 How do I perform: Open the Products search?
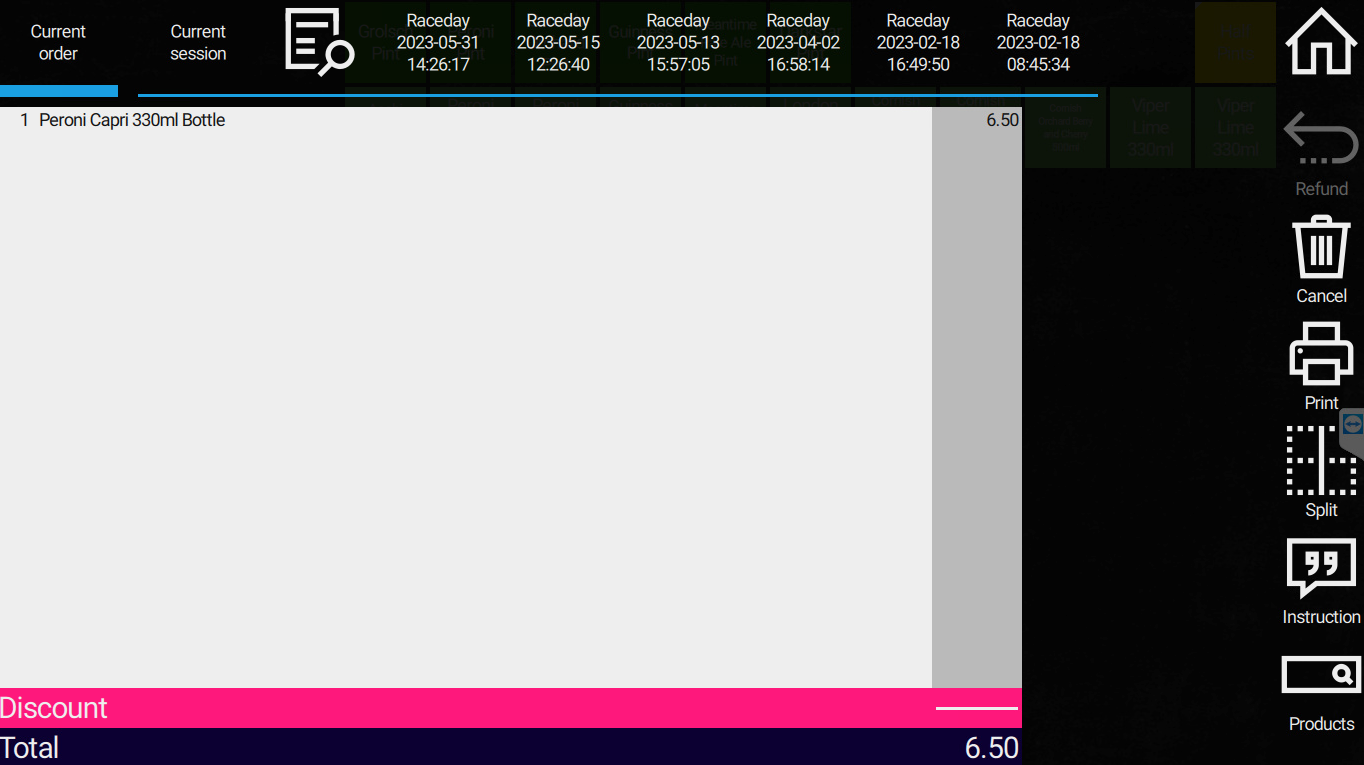point(1321,676)
